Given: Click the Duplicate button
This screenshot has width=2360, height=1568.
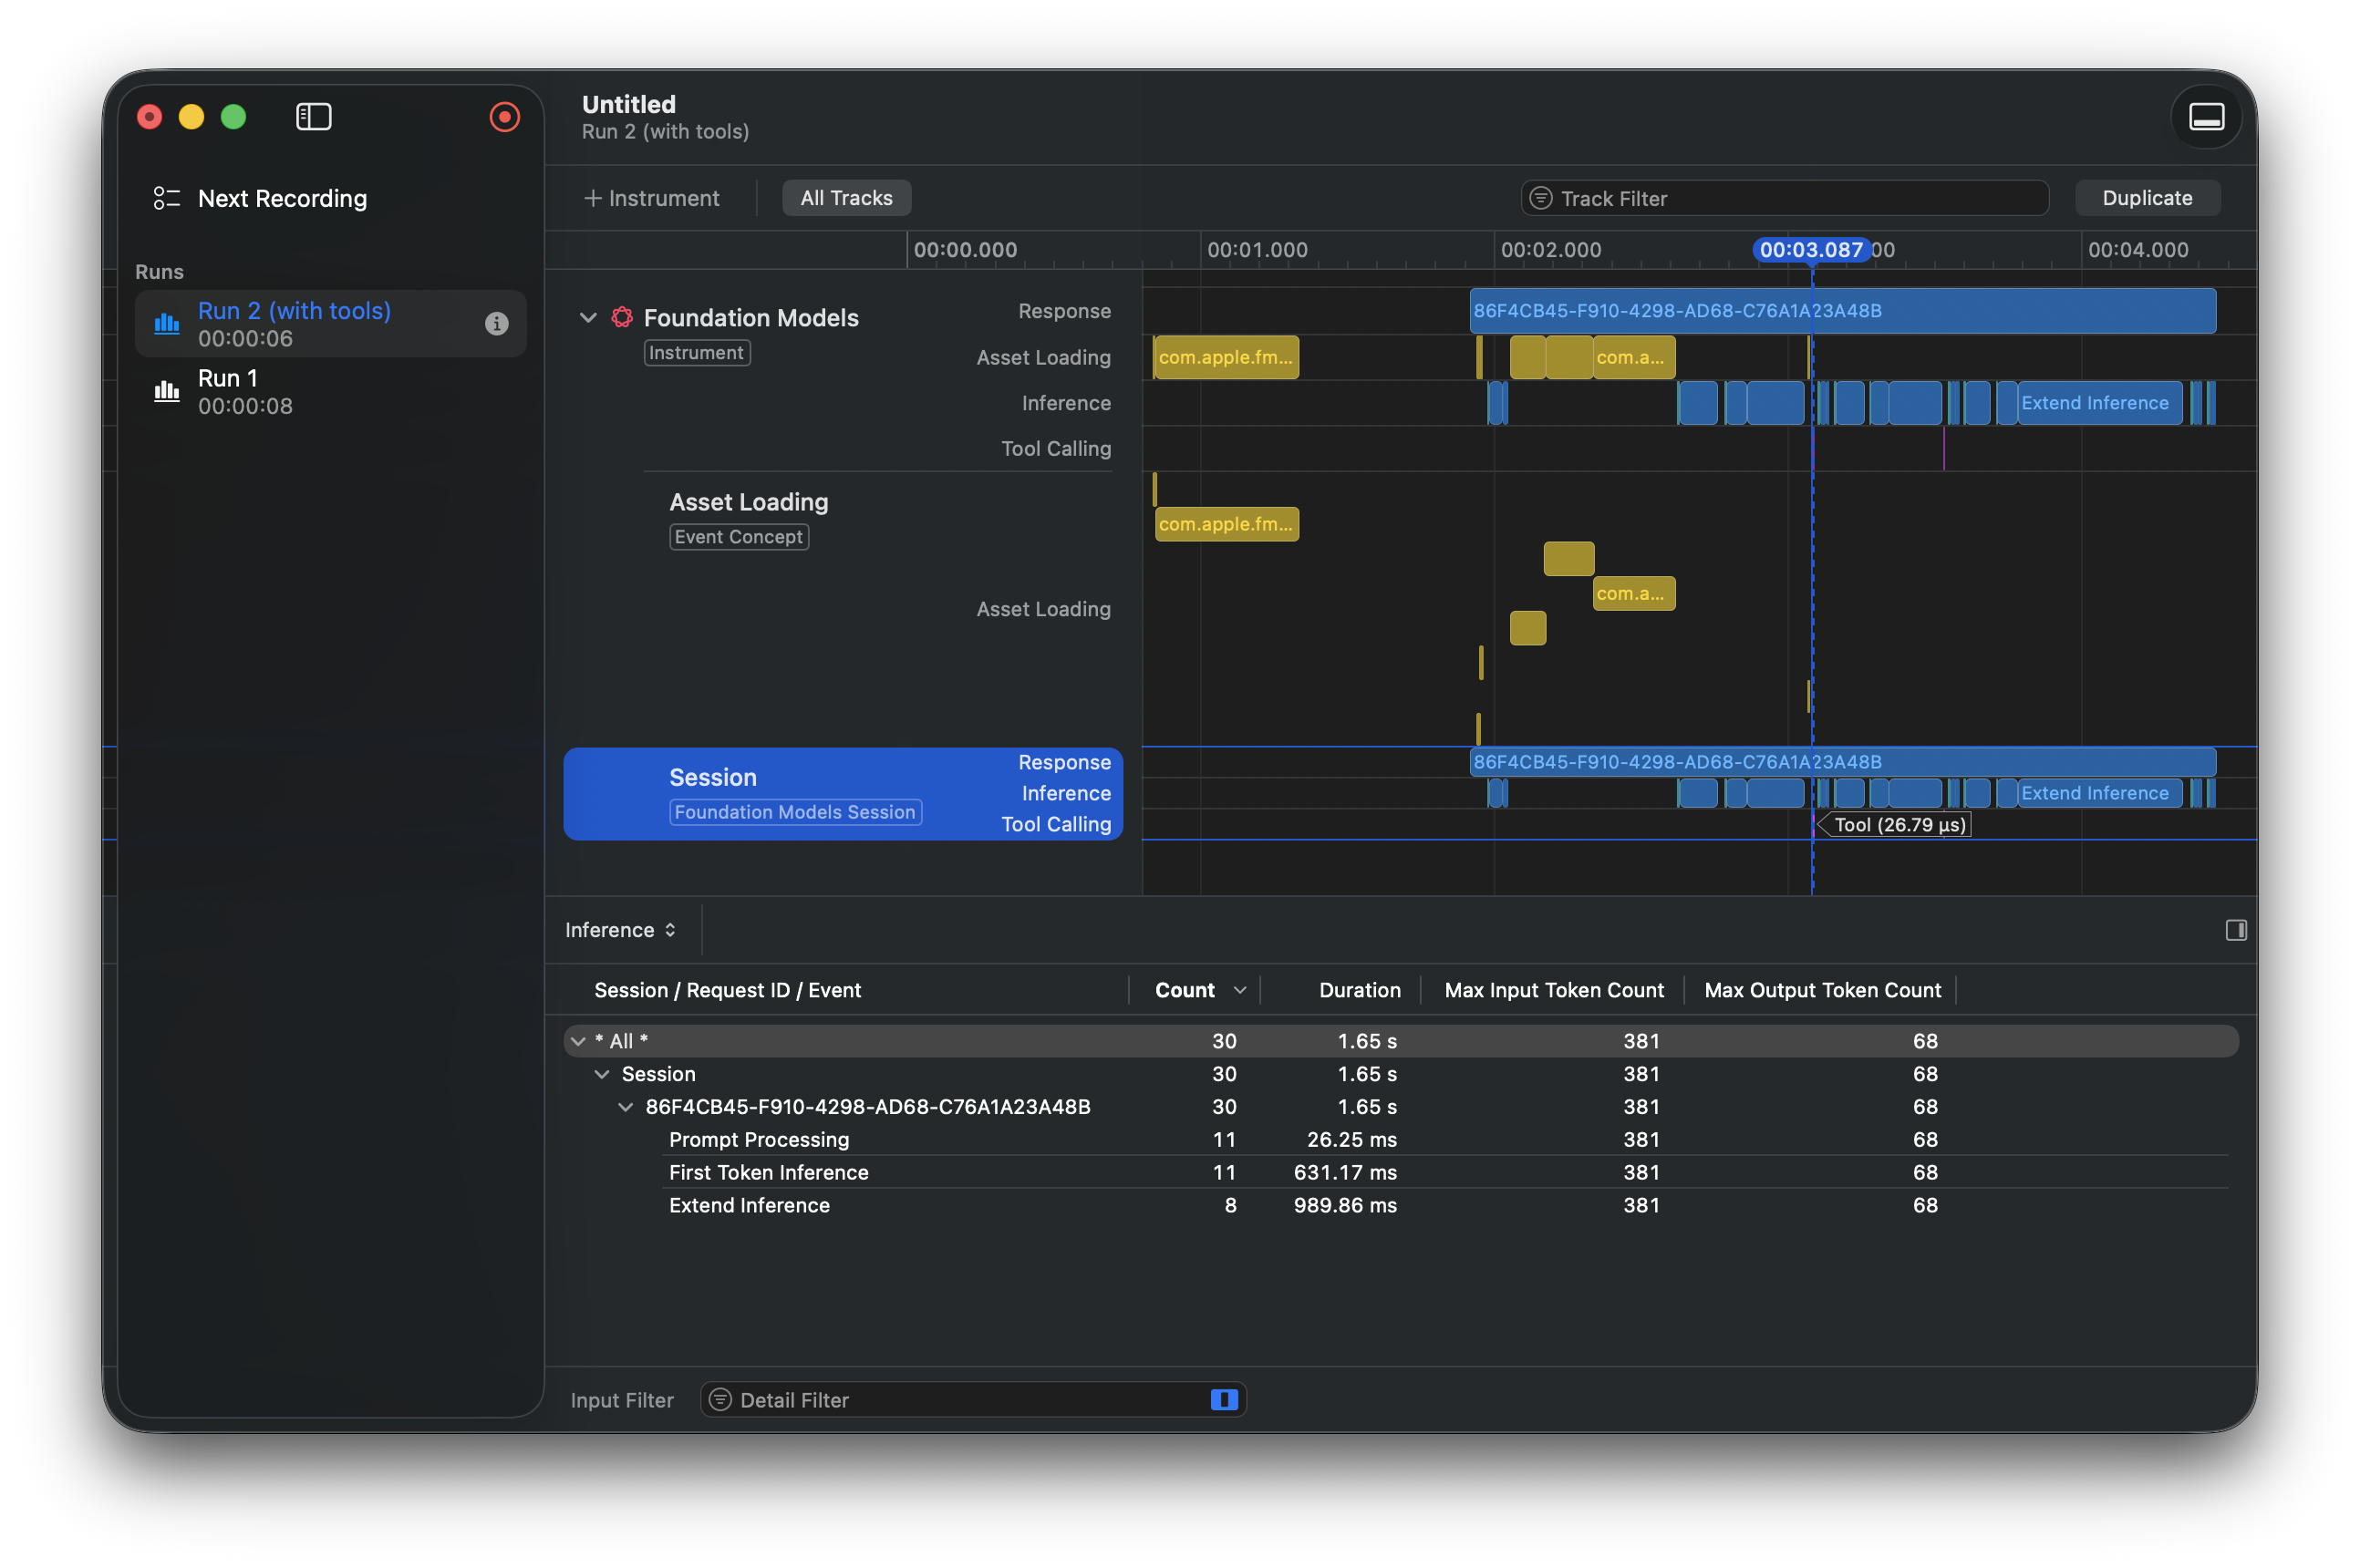Looking at the screenshot, I should point(2147,198).
